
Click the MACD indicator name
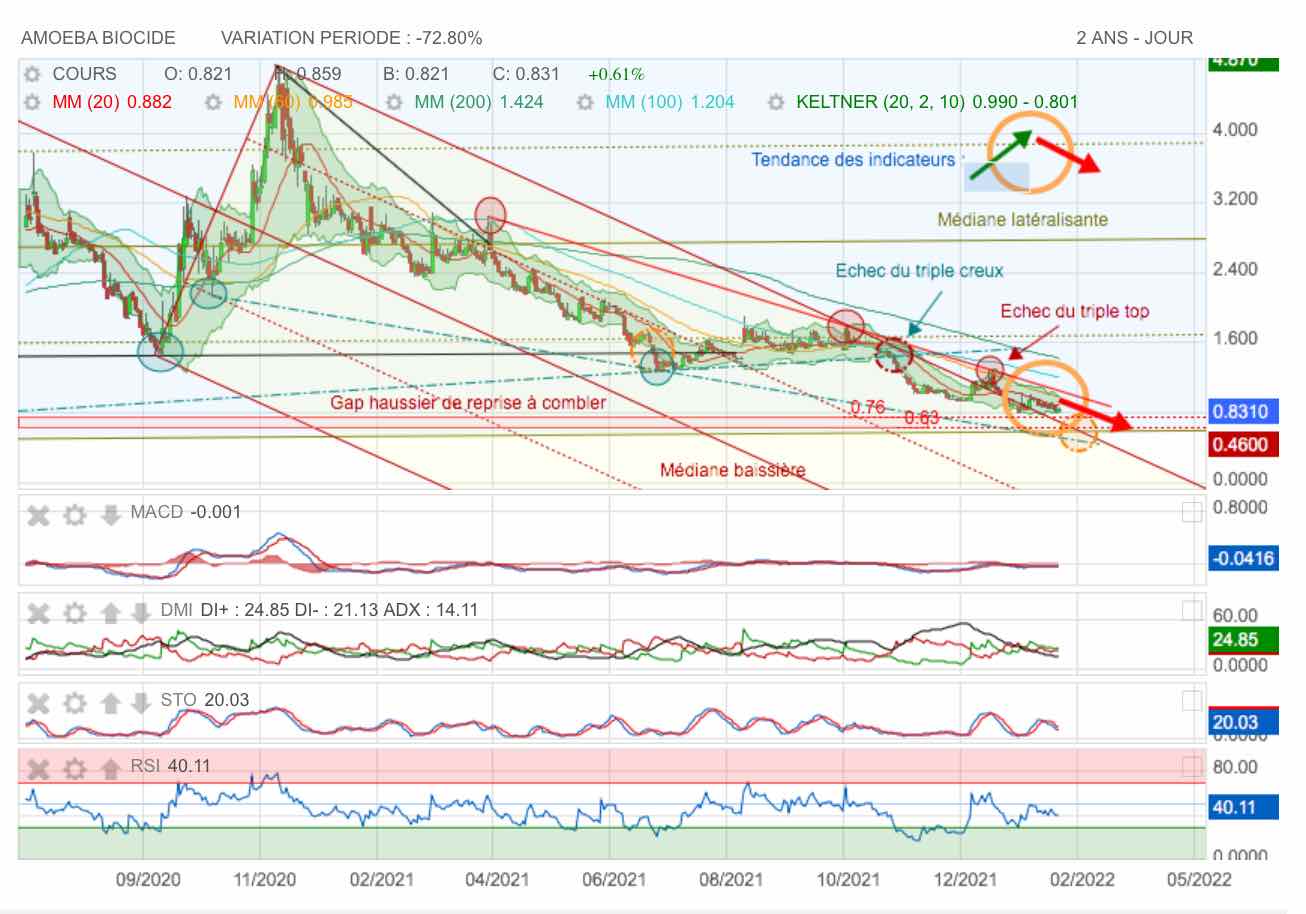point(157,512)
